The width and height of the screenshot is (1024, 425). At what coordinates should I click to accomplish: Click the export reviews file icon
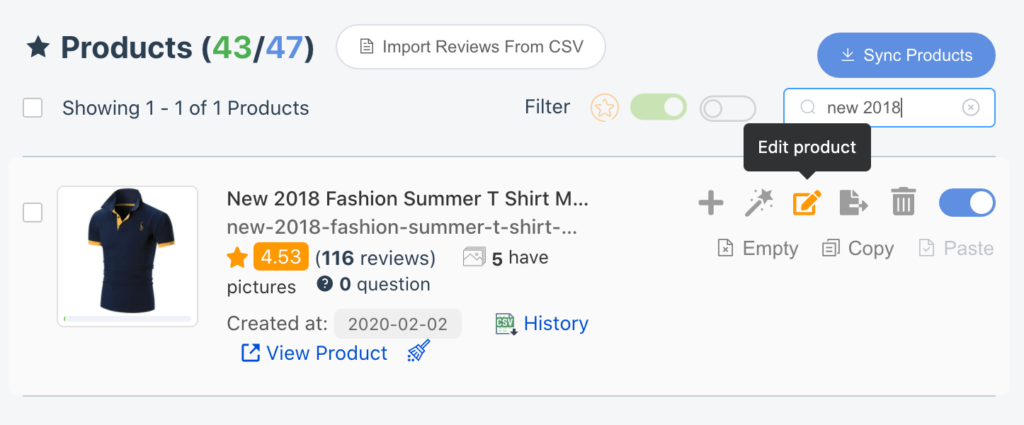tap(853, 204)
